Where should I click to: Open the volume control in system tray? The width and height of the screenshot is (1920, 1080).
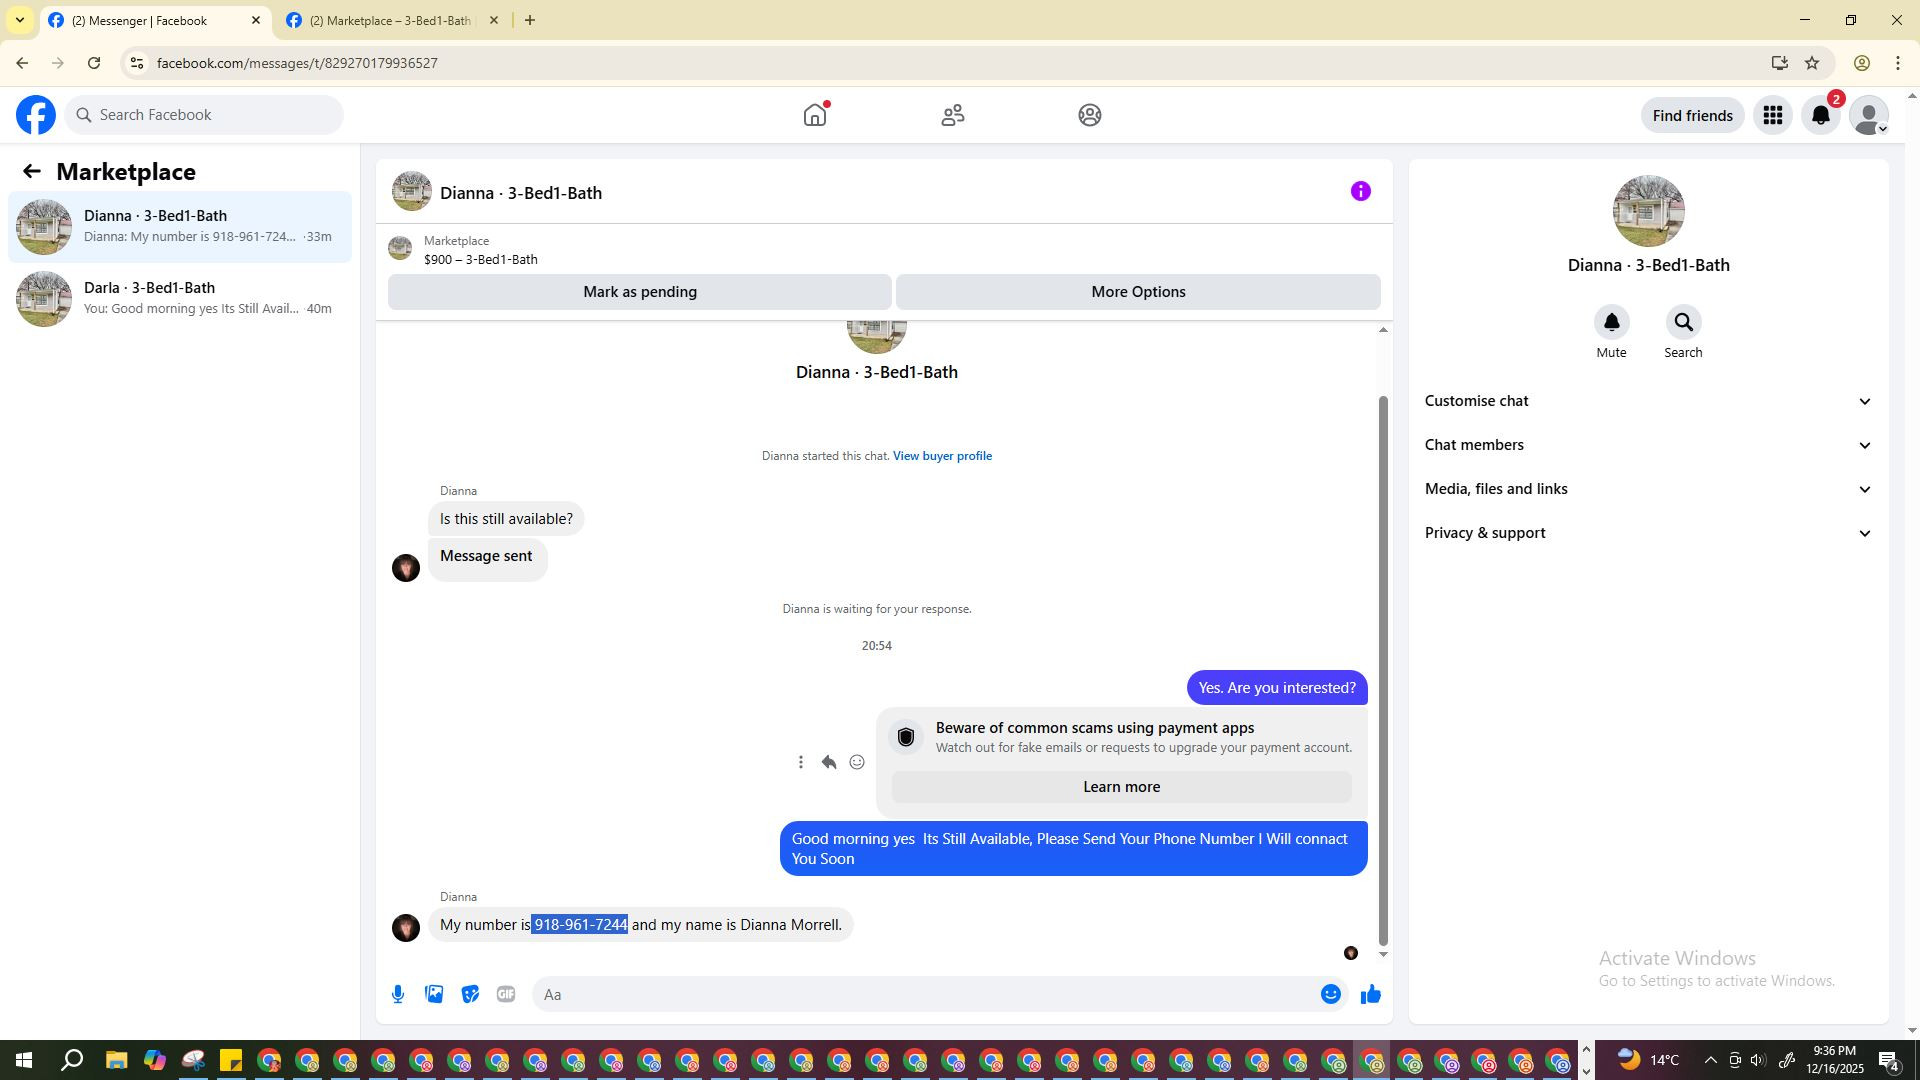[x=1757, y=1060]
